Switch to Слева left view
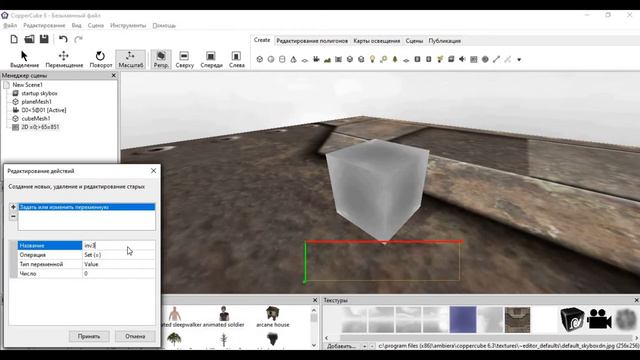640x360 pixels. pyautogui.click(x=236, y=59)
